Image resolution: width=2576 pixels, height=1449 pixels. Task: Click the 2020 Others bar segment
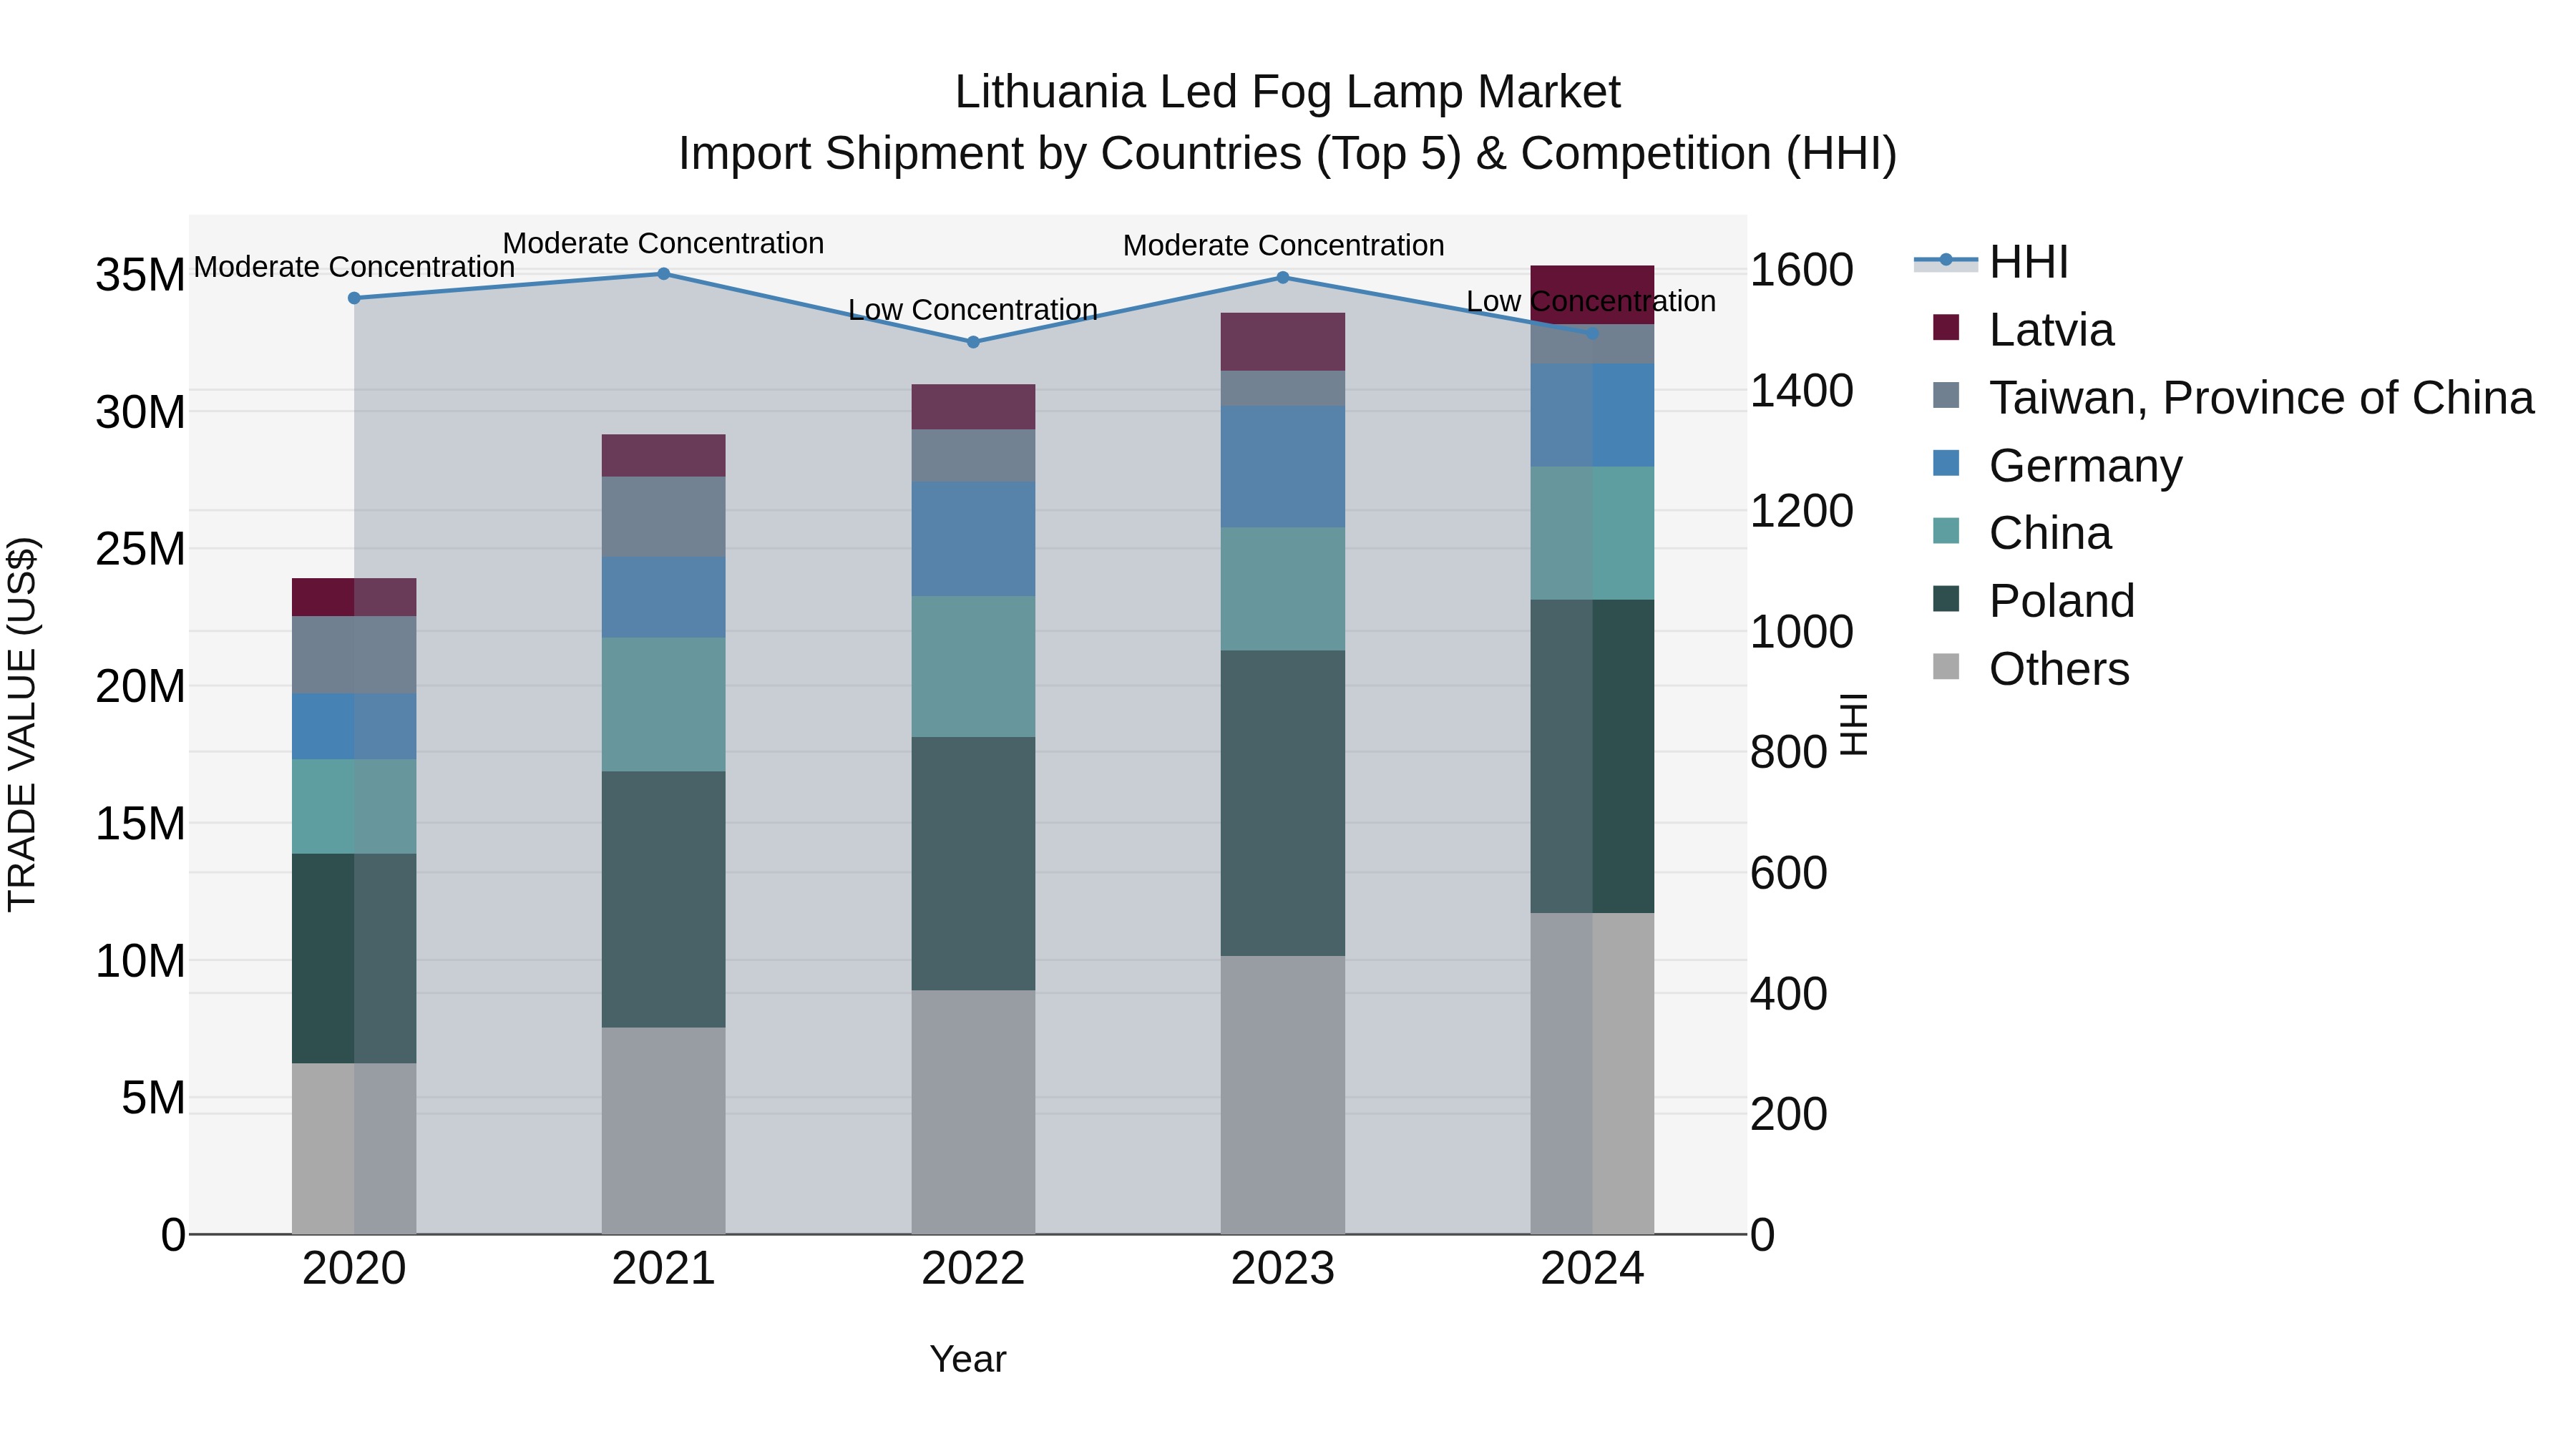(x=354, y=1148)
